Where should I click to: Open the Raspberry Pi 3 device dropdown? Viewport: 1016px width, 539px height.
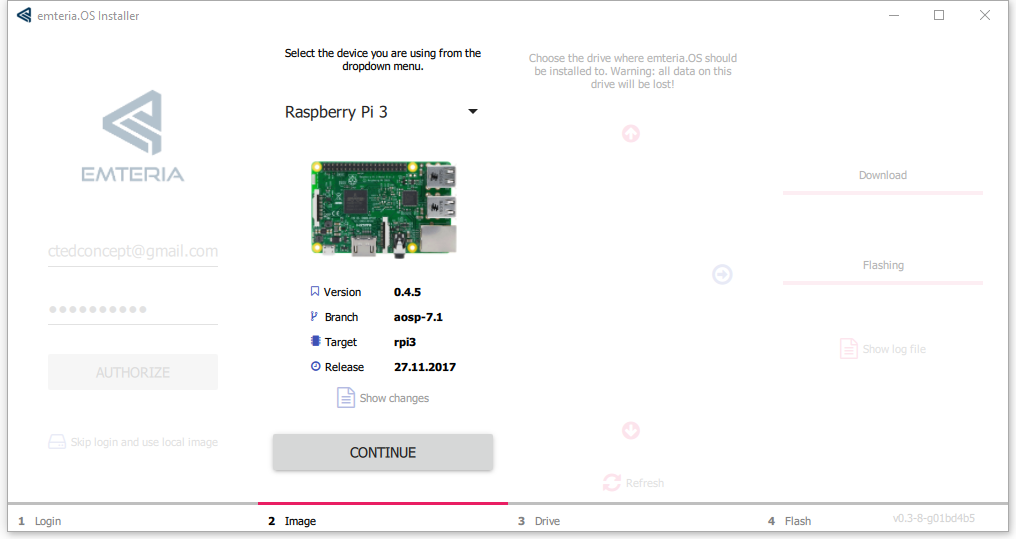[381, 112]
